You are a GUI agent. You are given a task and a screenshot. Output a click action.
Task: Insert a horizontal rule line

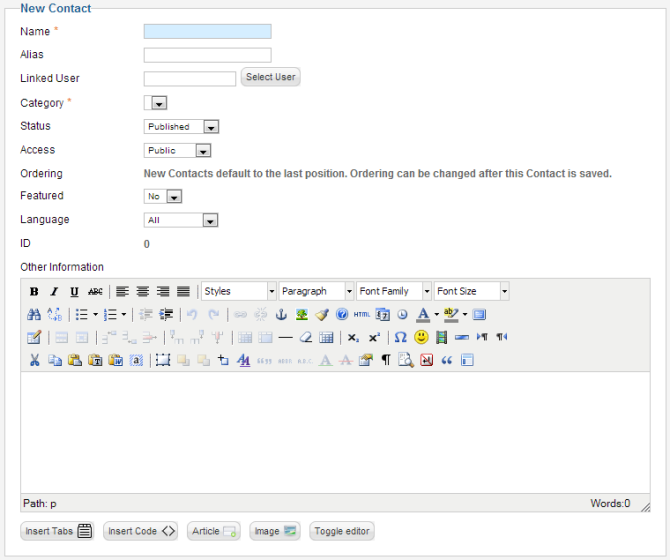(285, 338)
